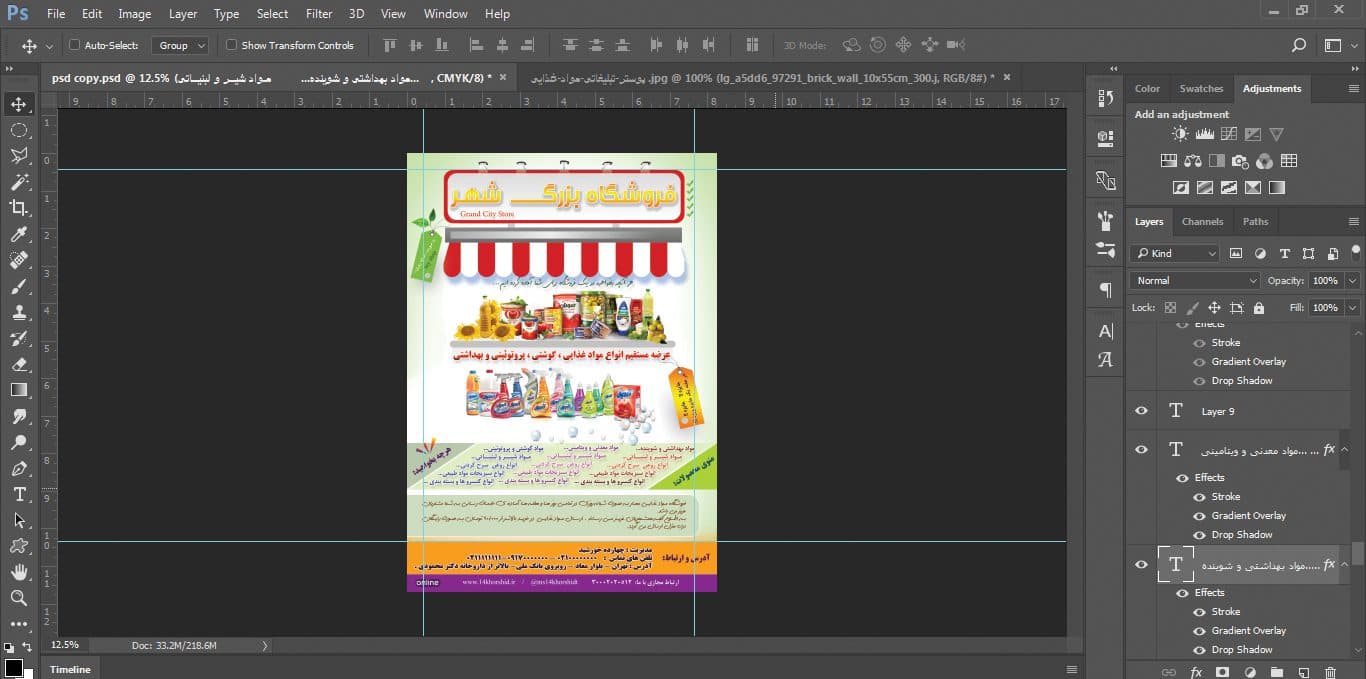Screen dimensions: 1366x679
Task: Open the Kind filter dropdown
Action: pos(1175,254)
